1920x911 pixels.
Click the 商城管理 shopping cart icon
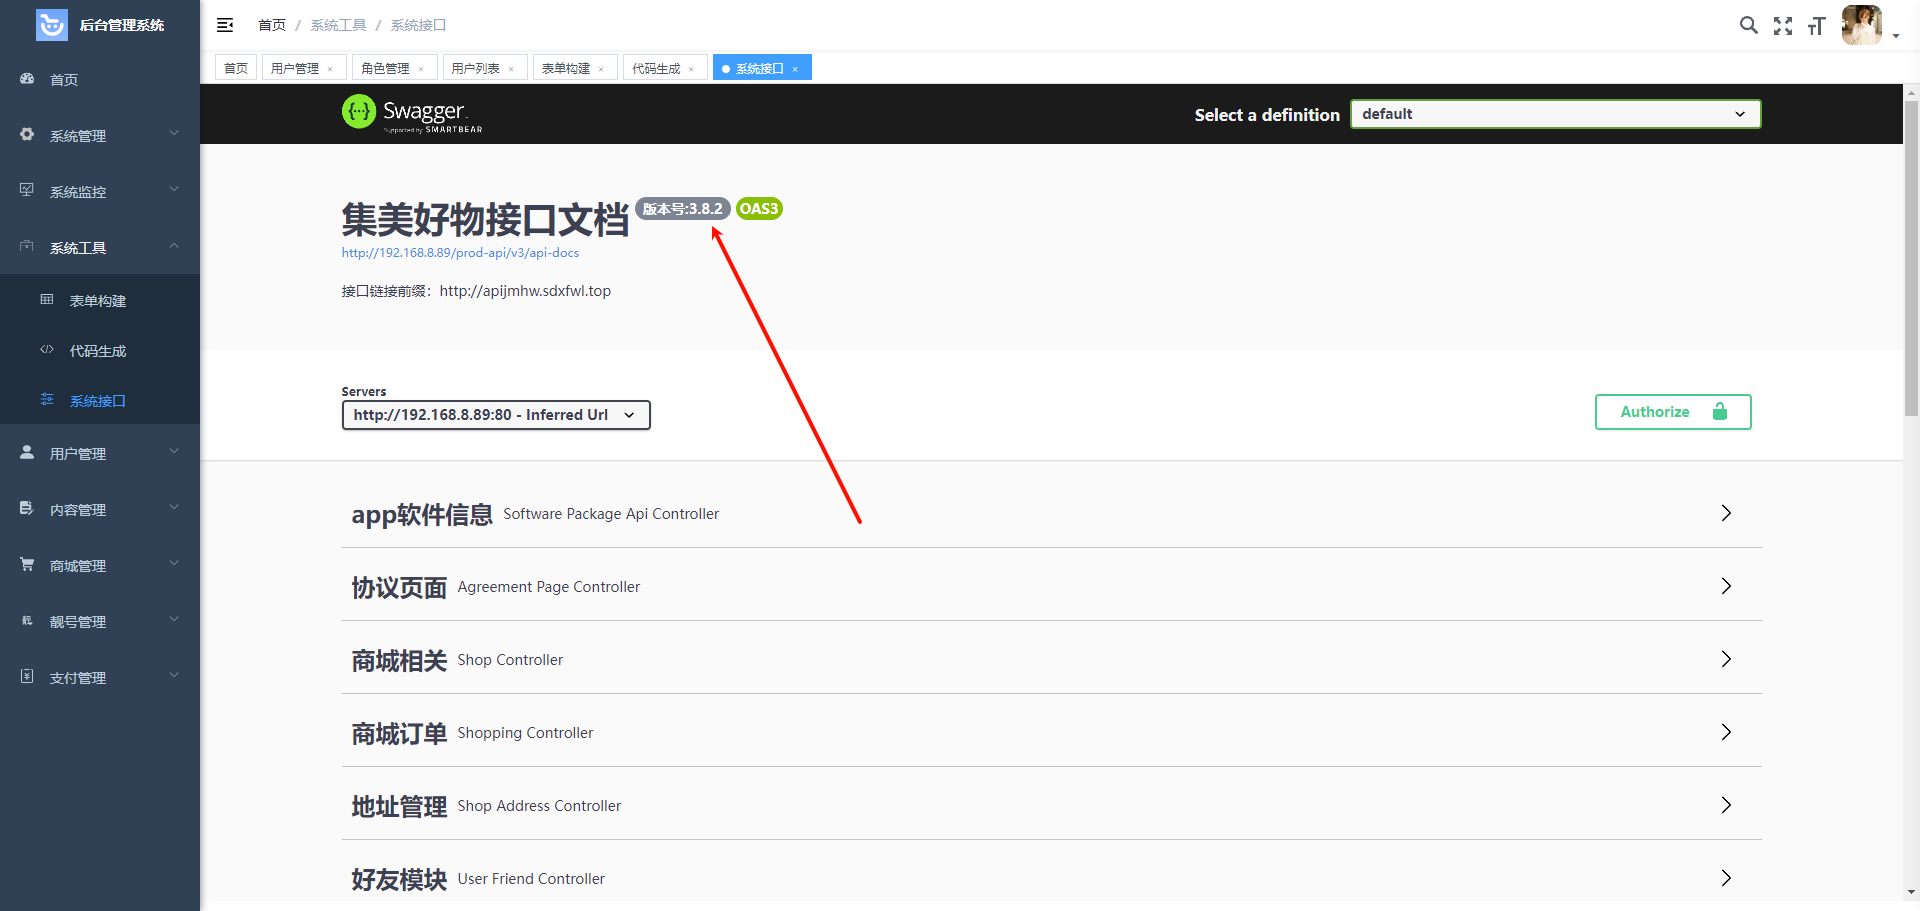tap(27, 565)
